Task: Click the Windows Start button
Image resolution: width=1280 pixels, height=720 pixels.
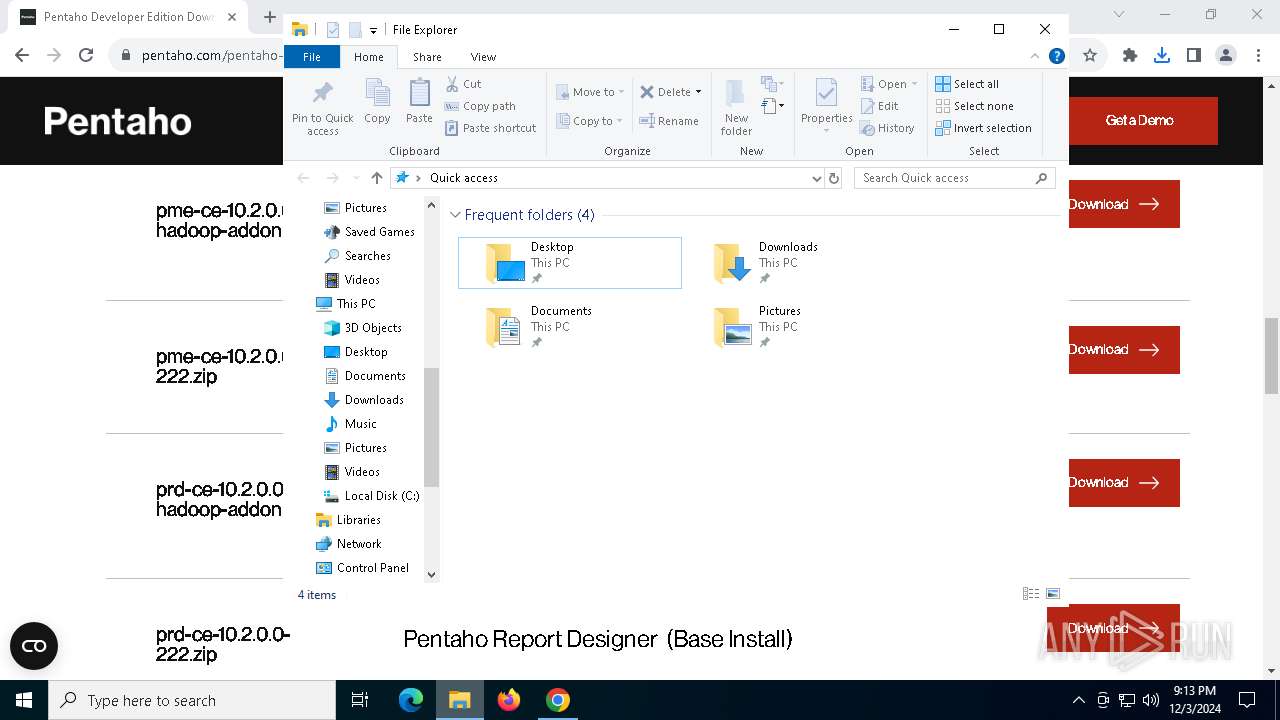Action: point(24,700)
